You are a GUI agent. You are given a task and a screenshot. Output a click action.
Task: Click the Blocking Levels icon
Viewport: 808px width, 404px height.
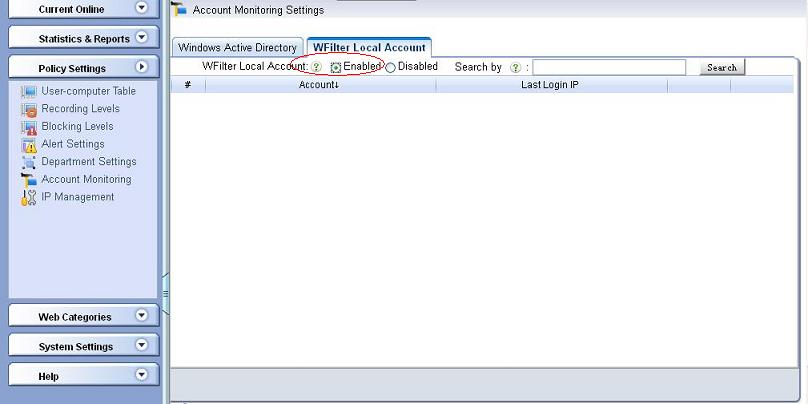[x=29, y=127]
